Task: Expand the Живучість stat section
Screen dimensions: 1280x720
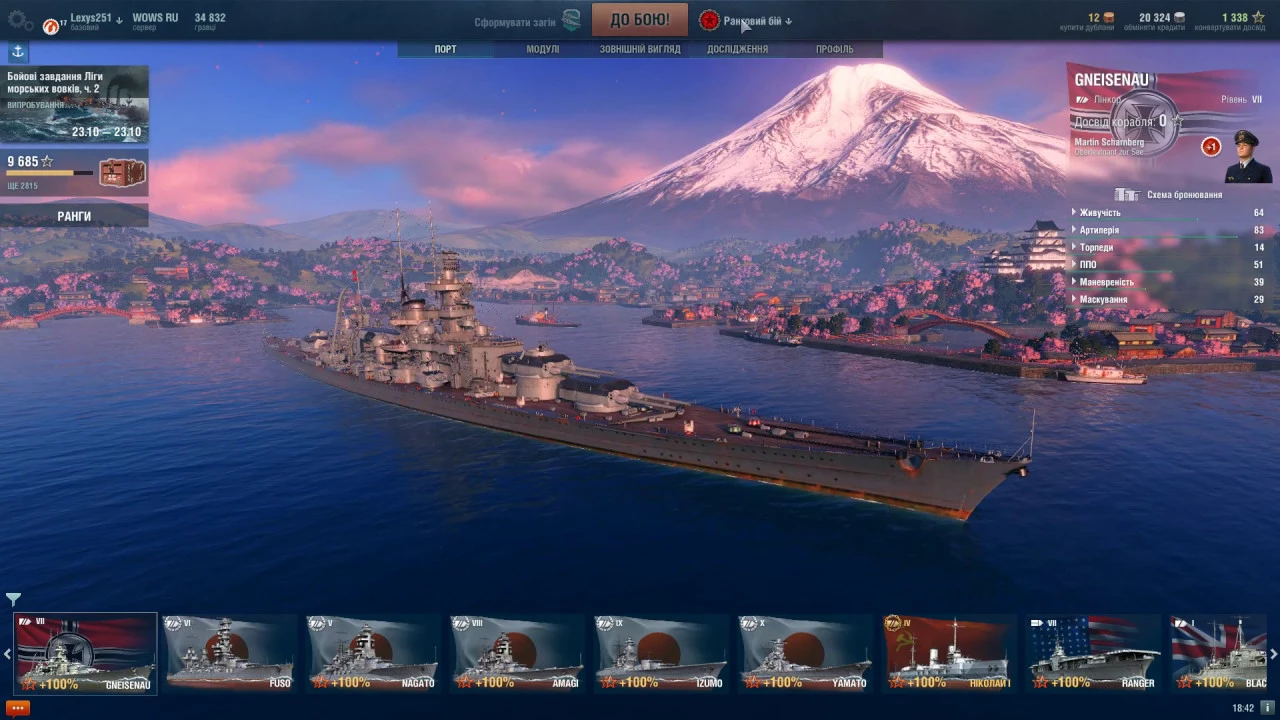Action: pyautogui.click(x=1168, y=212)
